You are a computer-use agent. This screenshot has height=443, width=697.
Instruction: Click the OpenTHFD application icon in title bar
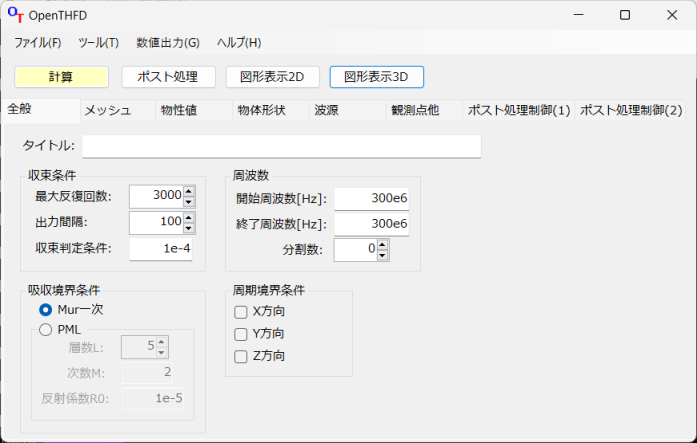pos(15,15)
